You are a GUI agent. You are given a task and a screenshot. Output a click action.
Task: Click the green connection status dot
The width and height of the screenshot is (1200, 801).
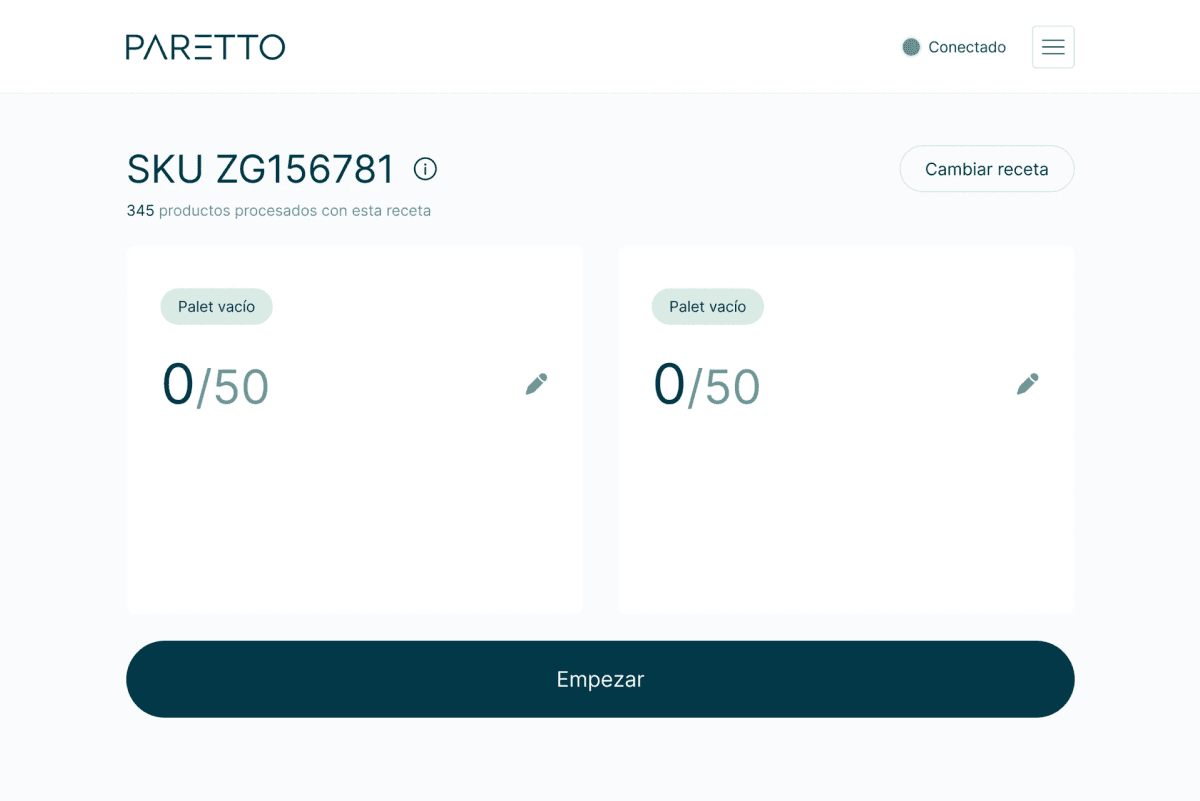pos(911,47)
